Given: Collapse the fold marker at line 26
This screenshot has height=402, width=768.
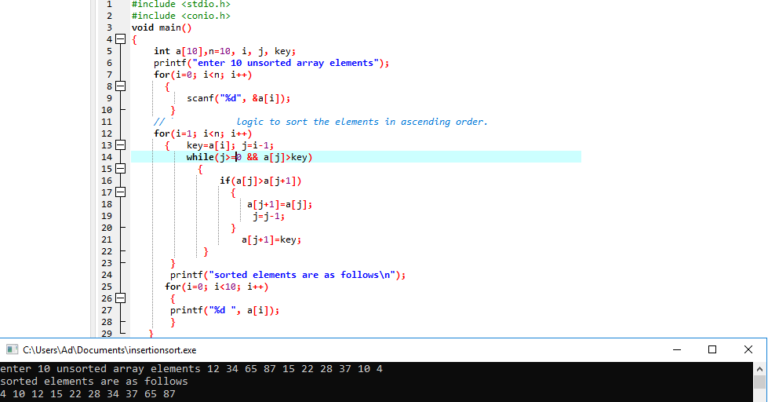Looking at the screenshot, I should [x=120, y=298].
